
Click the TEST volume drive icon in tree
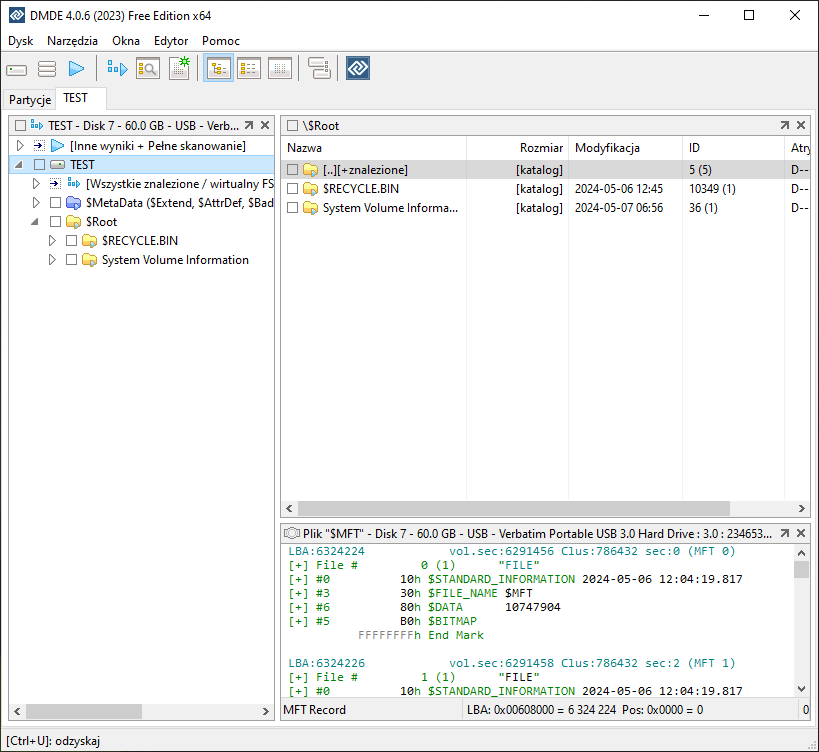pos(57,164)
